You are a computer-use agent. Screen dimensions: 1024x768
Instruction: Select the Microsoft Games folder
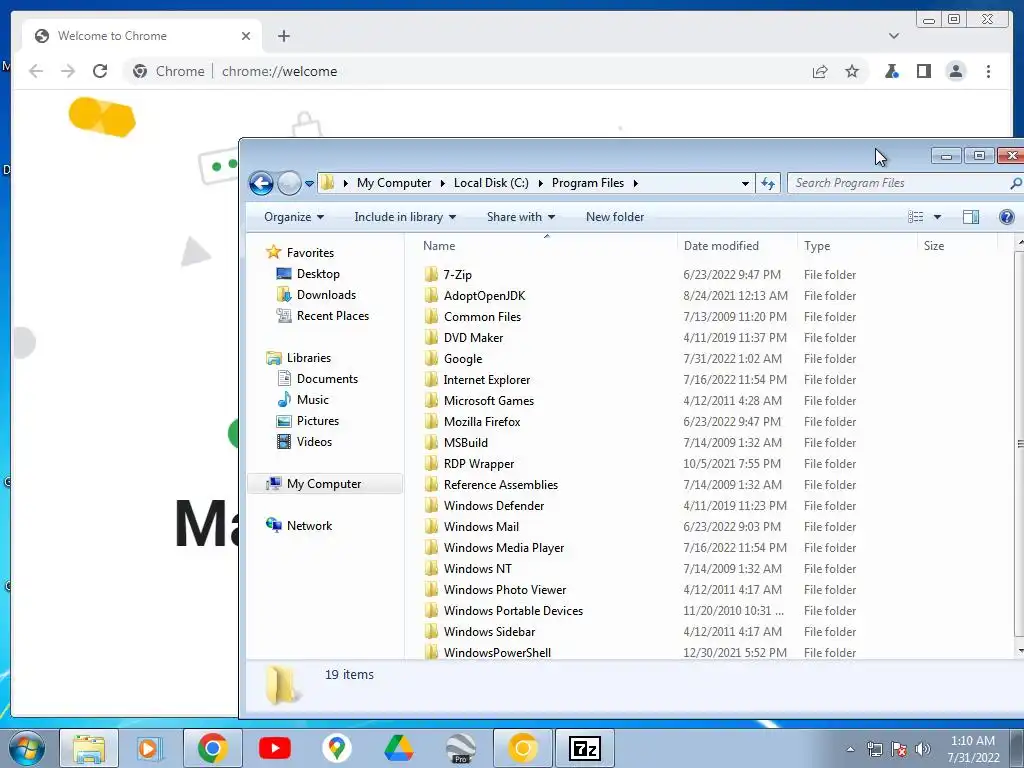pos(488,400)
